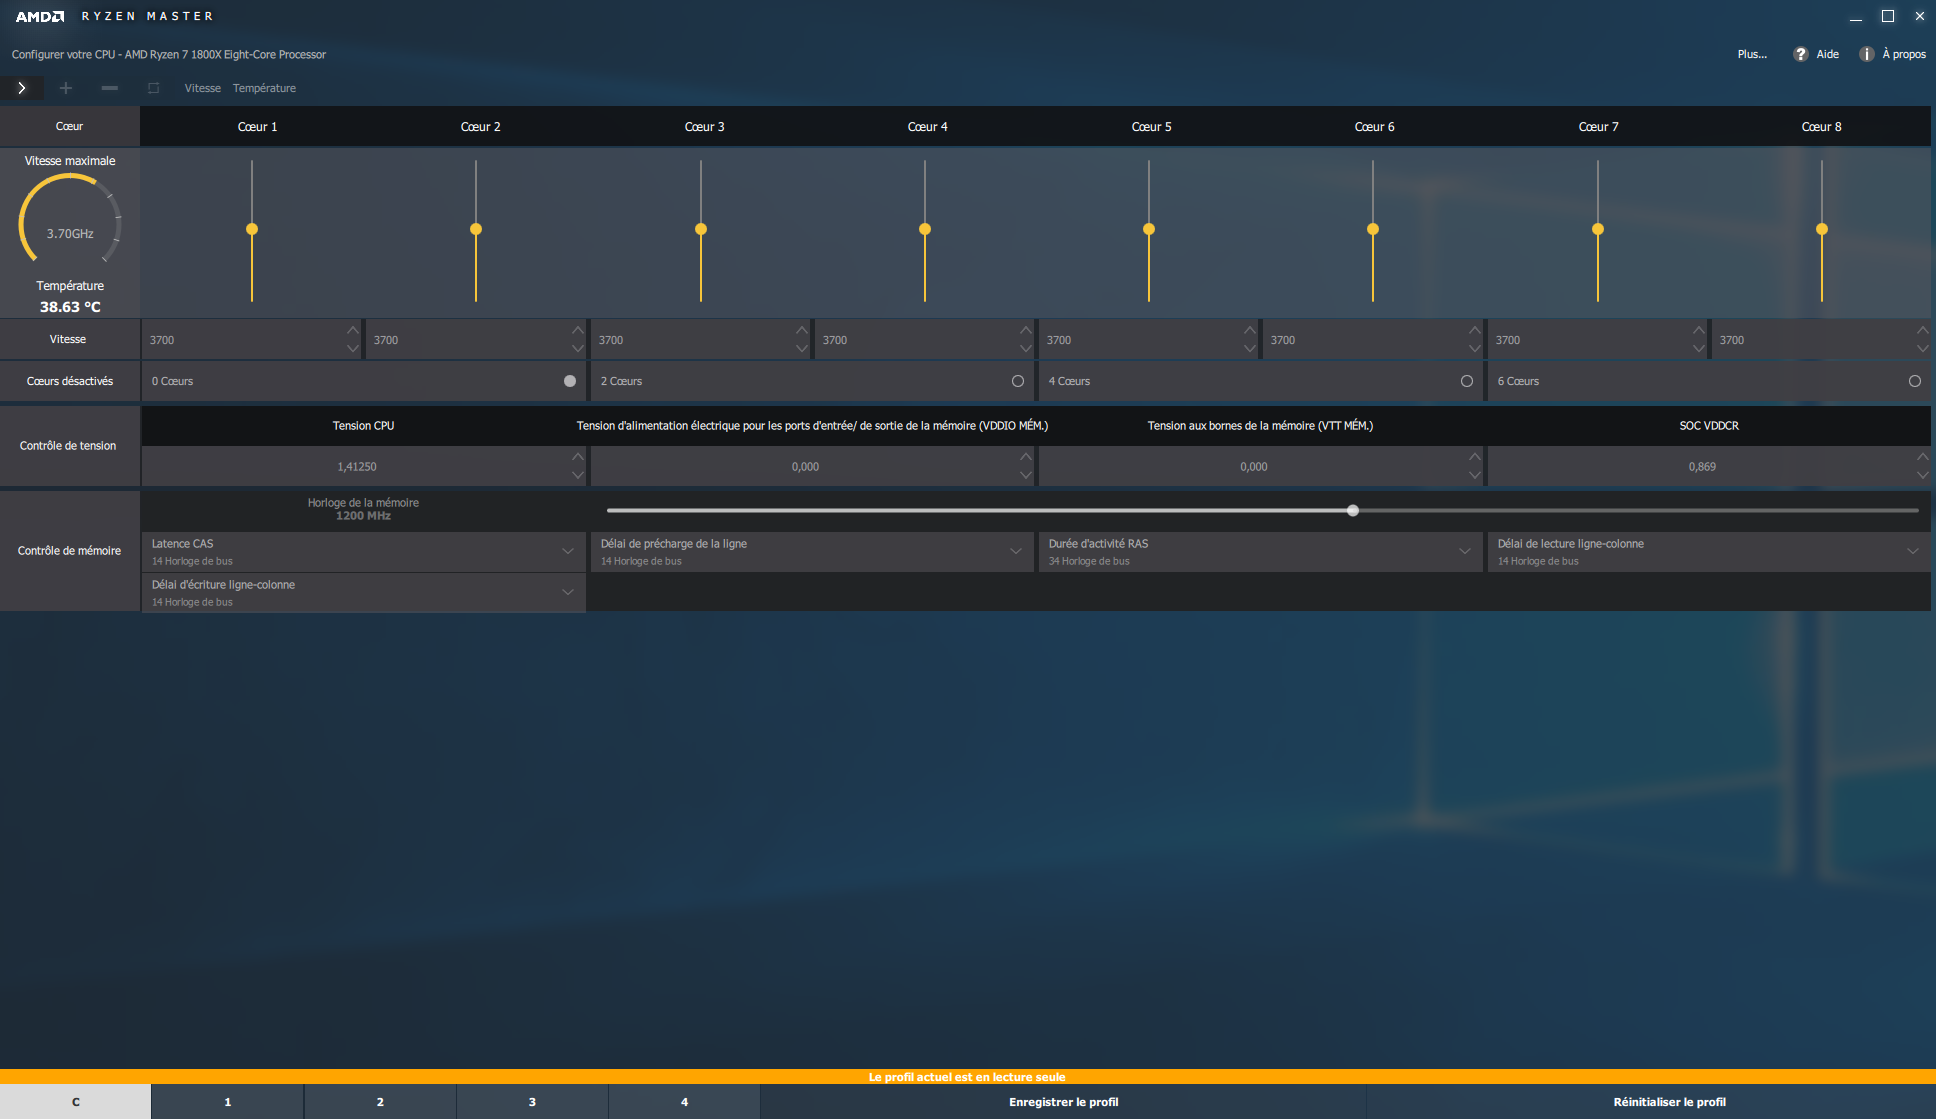Click the plus zoom-in icon

(66, 88)
